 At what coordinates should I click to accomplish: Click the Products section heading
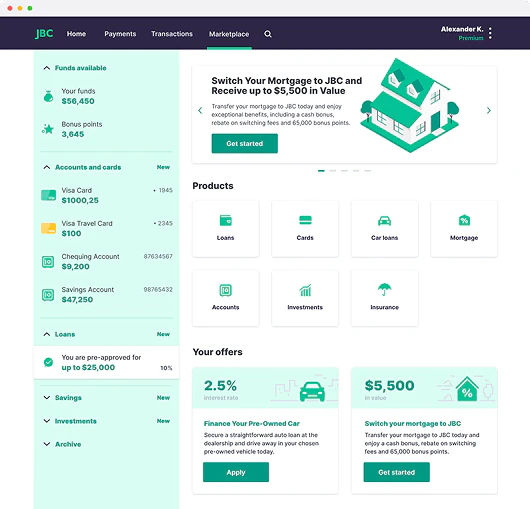point(213,186)
